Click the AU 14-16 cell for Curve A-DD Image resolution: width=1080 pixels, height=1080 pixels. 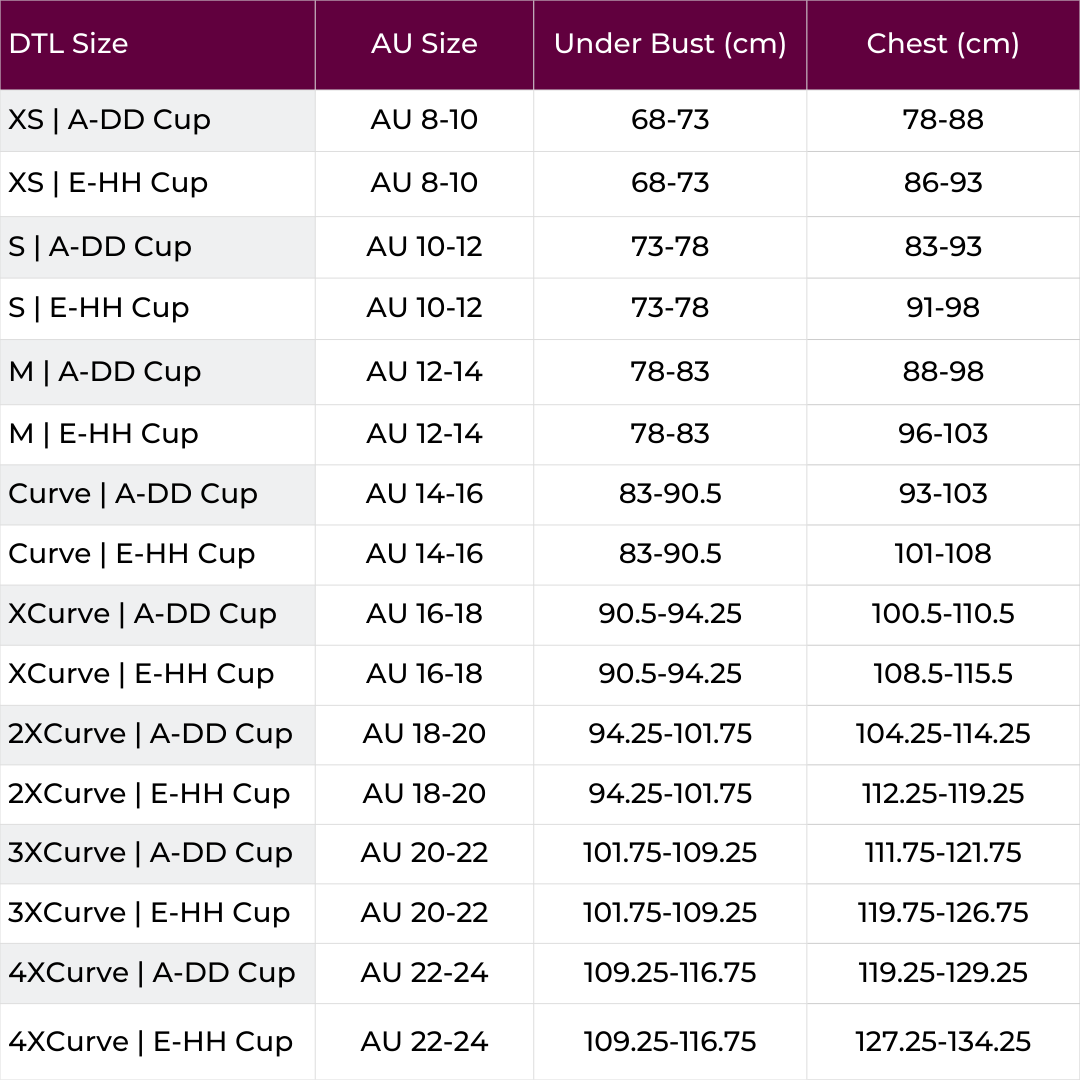(424, 494)
